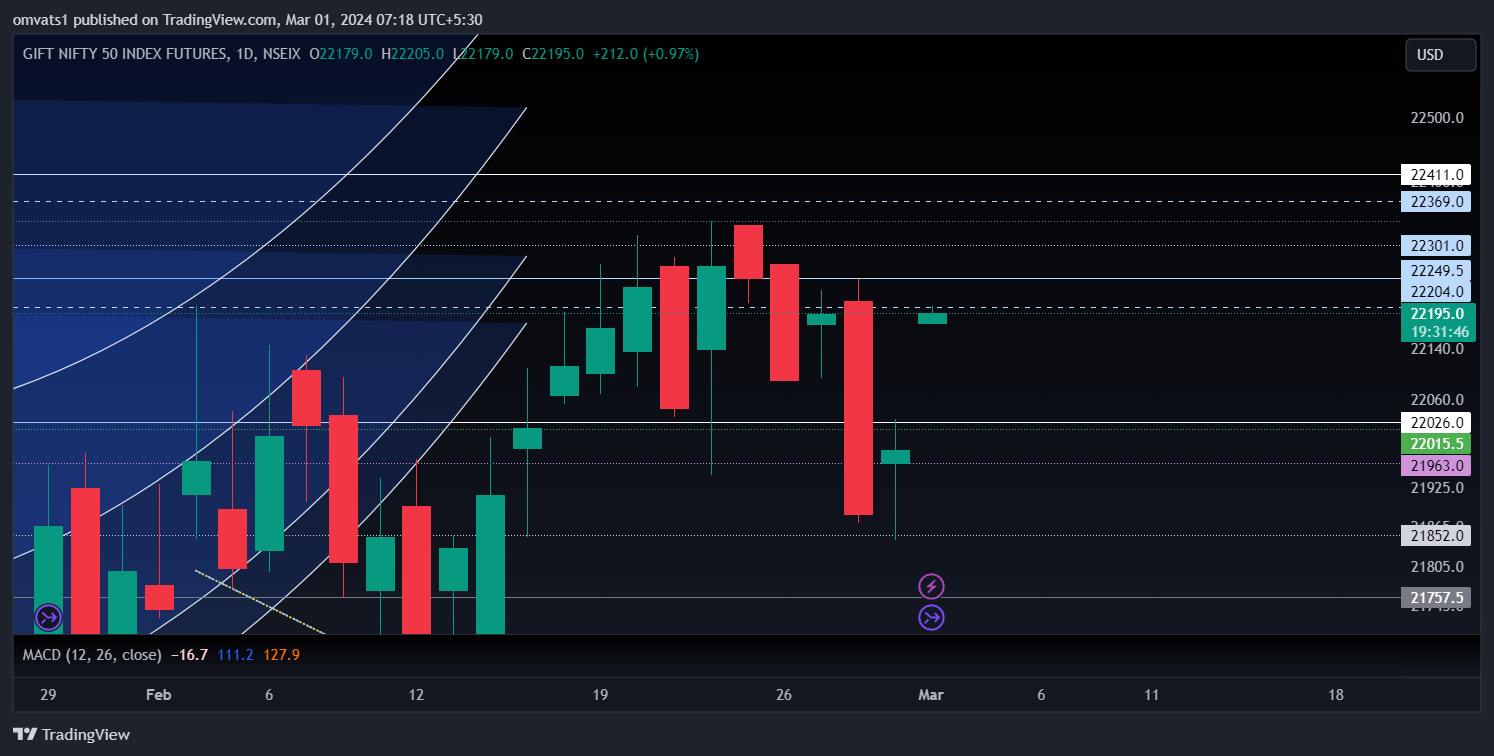Click the purple arrow icon near January 29
Screen dimensions: 1494x756
point(48,617)
